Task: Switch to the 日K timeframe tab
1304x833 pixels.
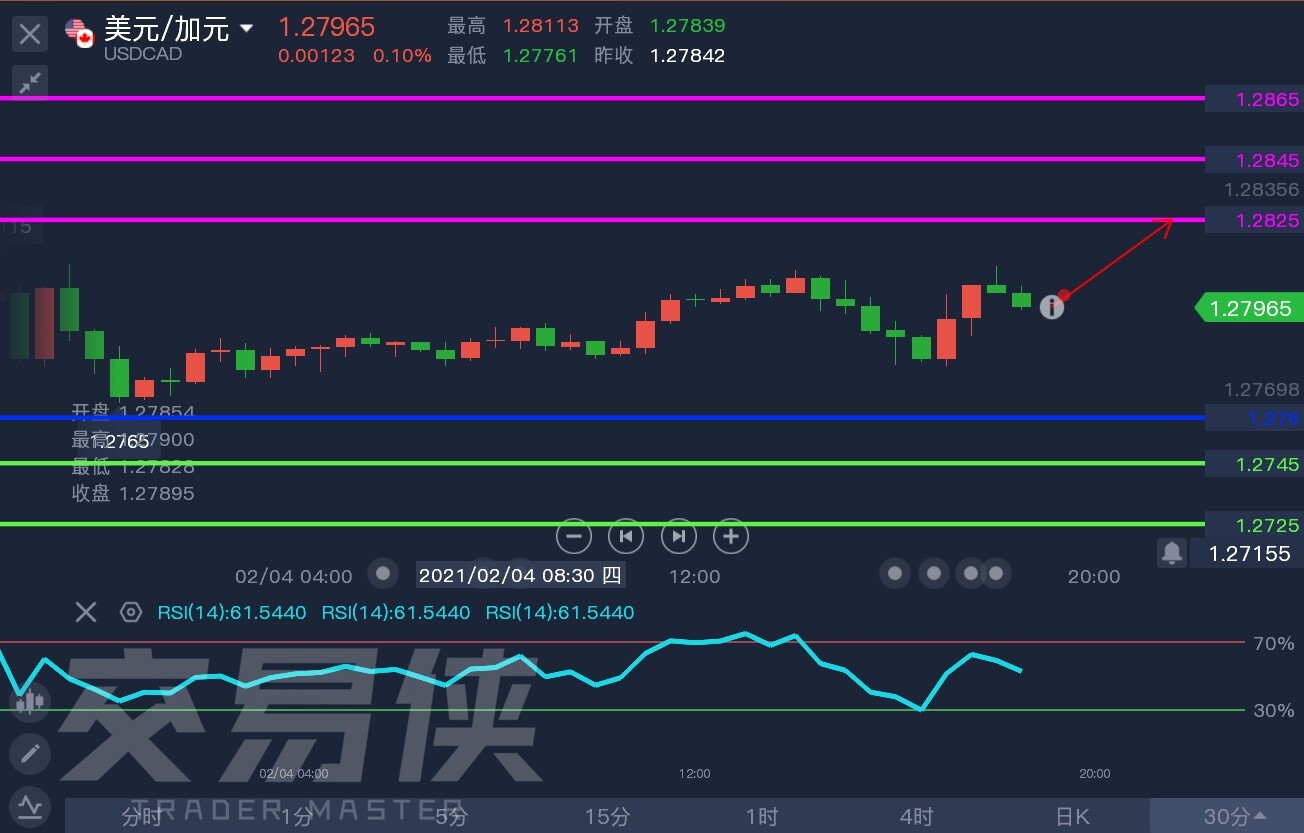Action: click(x=1071, y=817)
